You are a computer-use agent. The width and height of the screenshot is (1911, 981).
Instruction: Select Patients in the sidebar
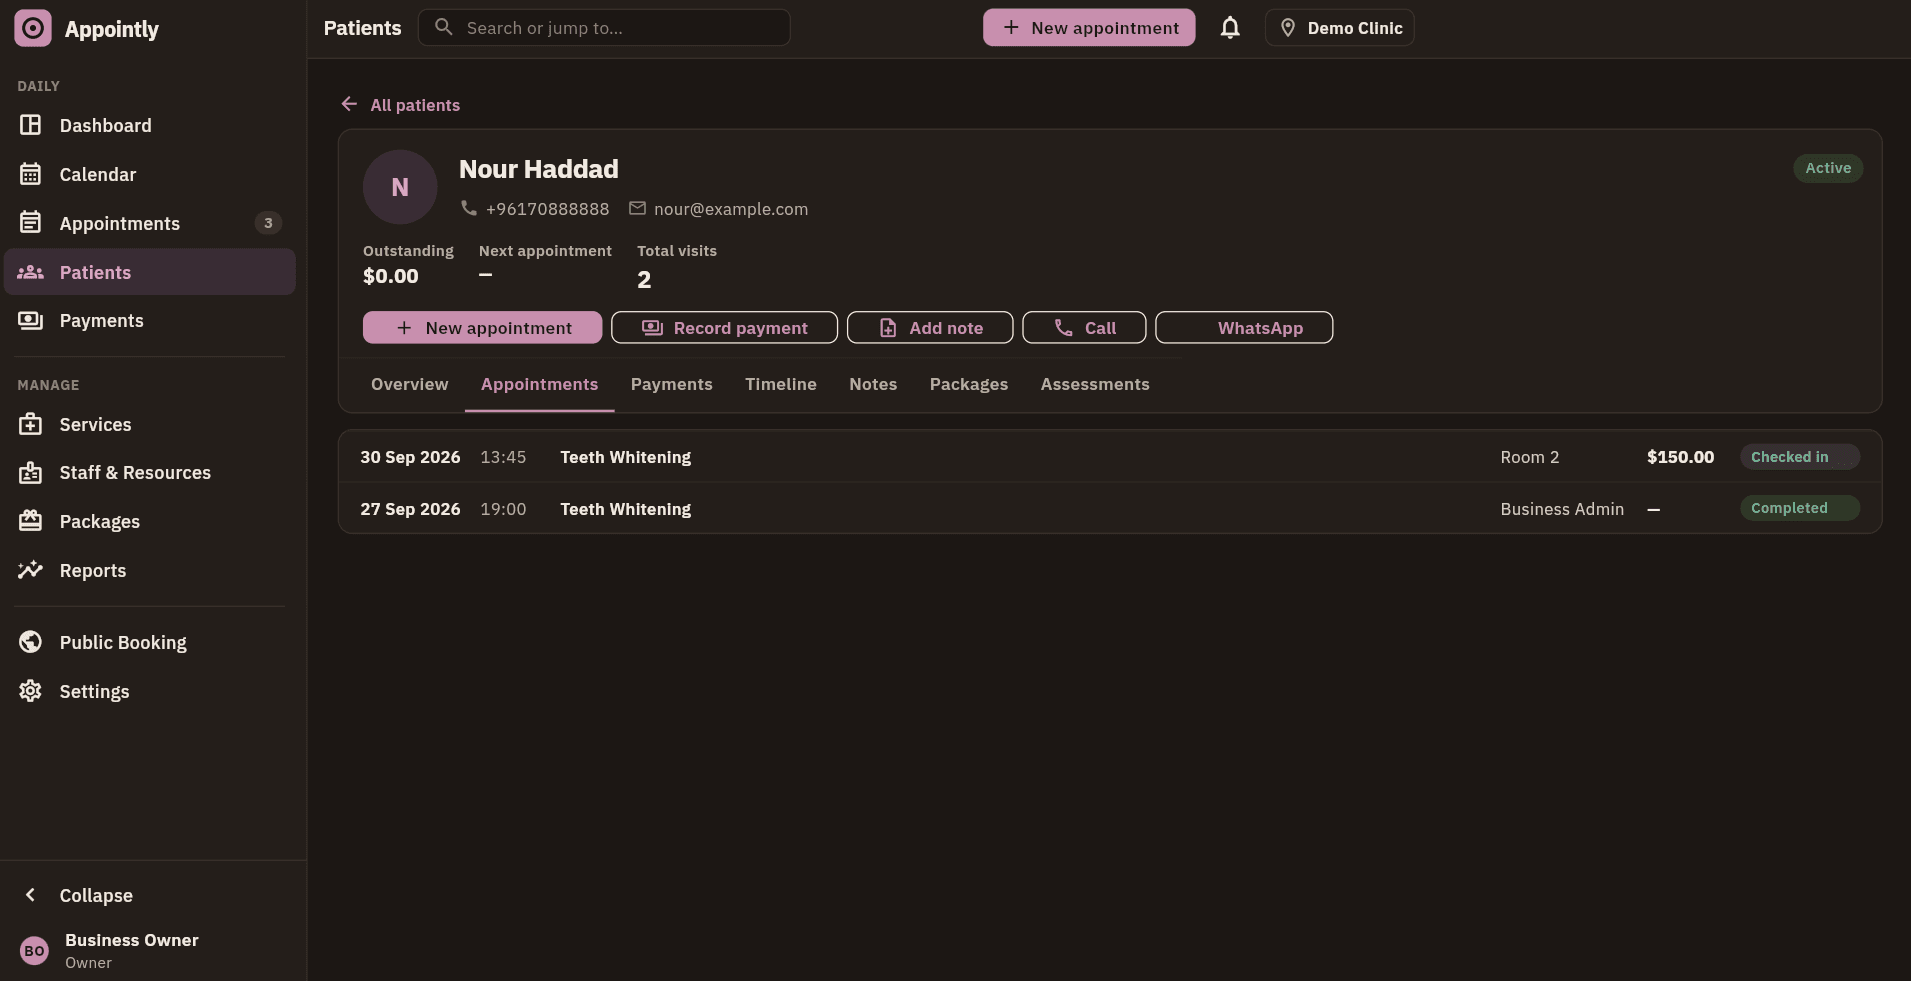pyautogui.click(x=150, y=272)
